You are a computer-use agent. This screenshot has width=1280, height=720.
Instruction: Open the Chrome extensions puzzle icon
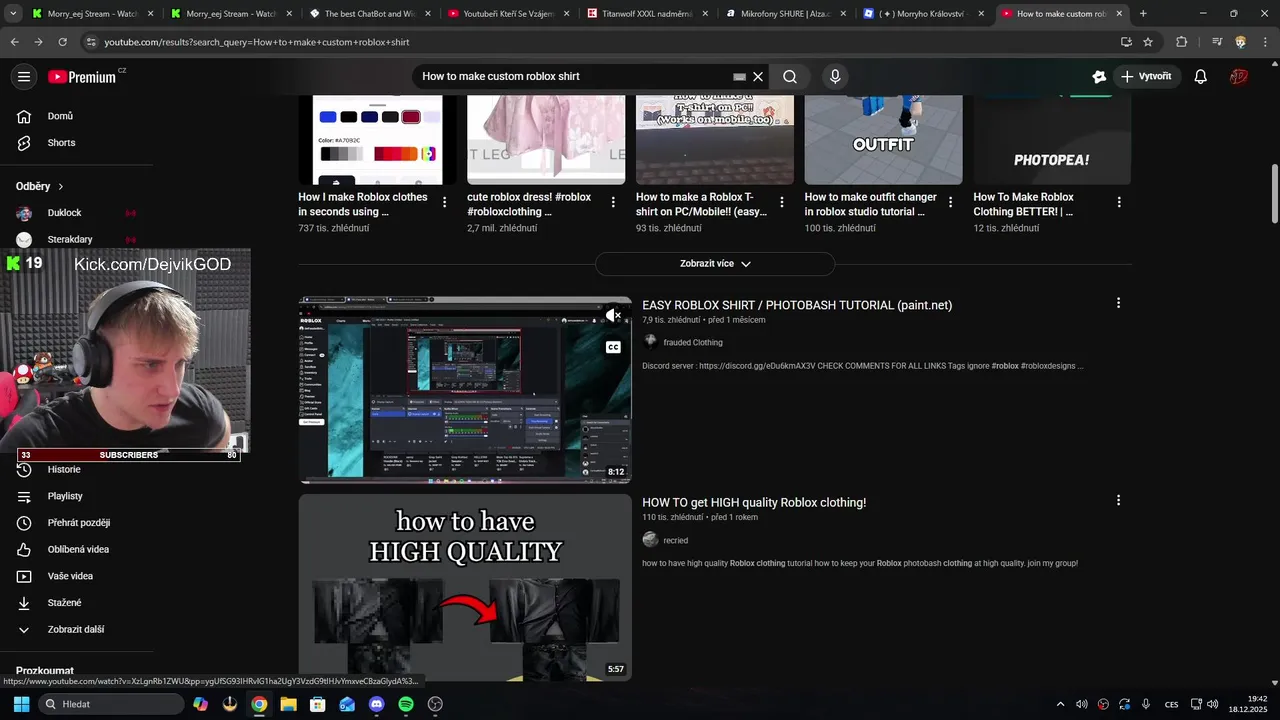[1182, 42]
